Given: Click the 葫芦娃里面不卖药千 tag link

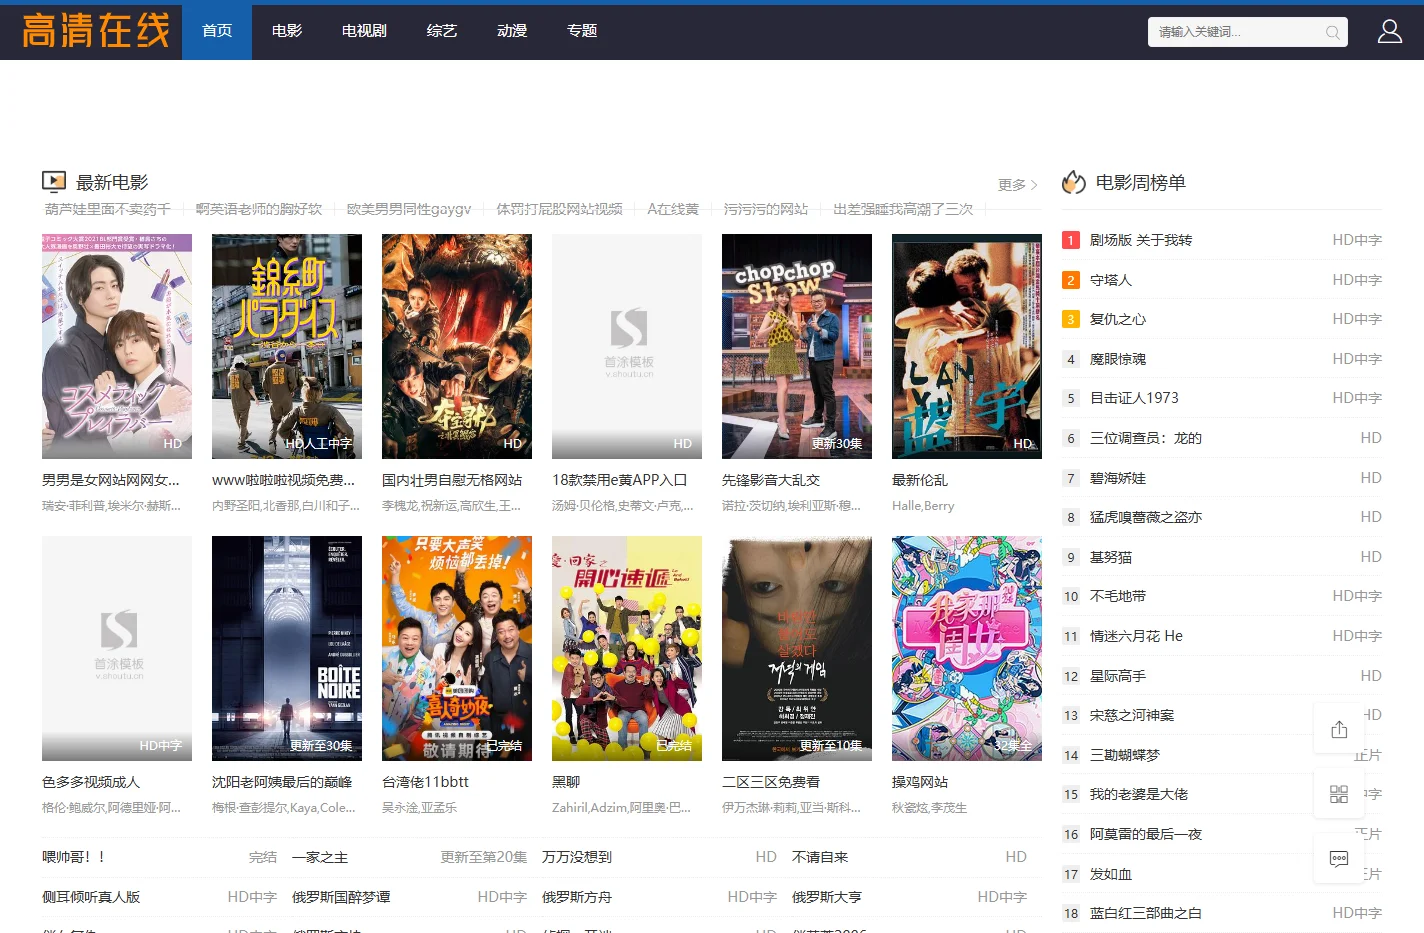Looking at the screenshot, I should [108, 209].
